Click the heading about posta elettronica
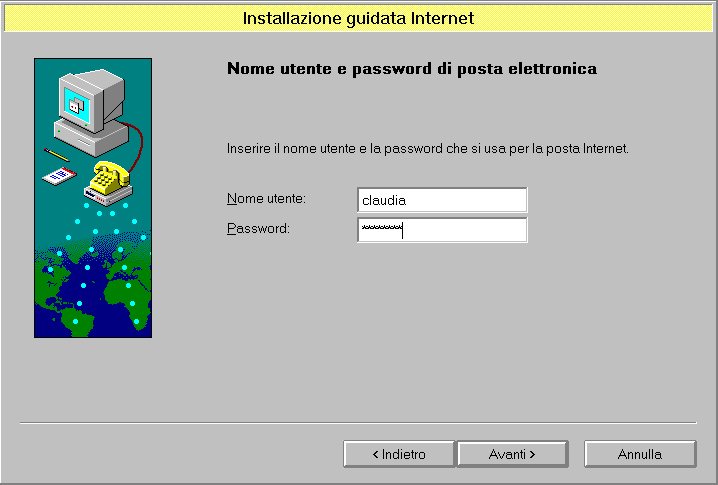The height and width of the screenshot is (485, 718). pos(412,69)
